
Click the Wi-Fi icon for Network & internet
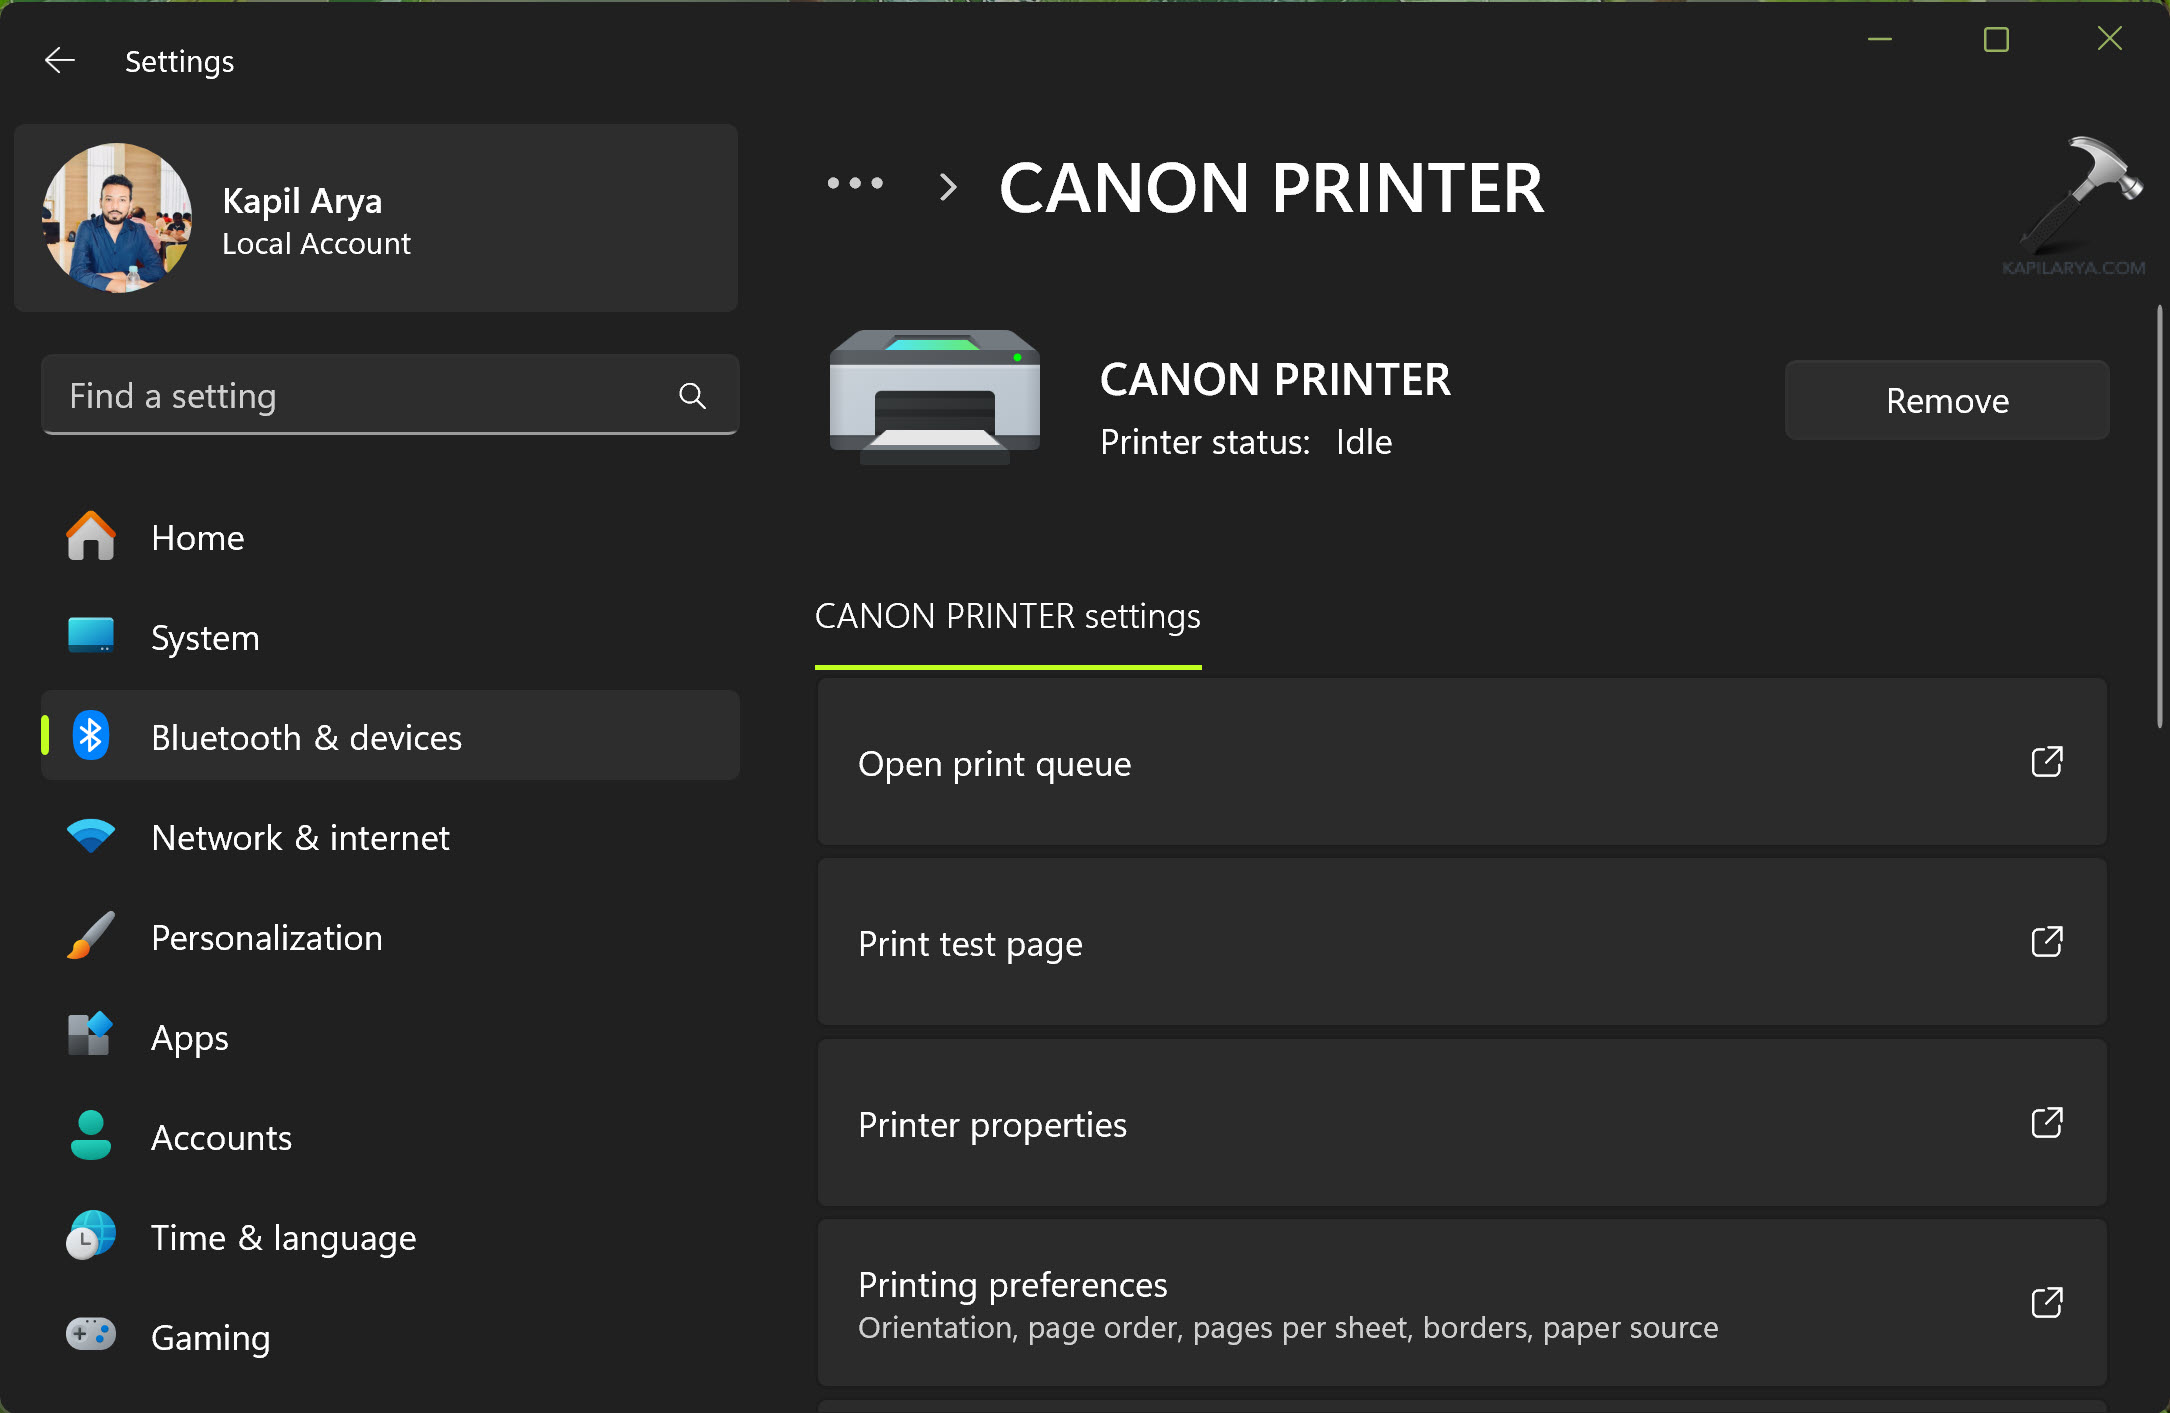tap(90, 837)
